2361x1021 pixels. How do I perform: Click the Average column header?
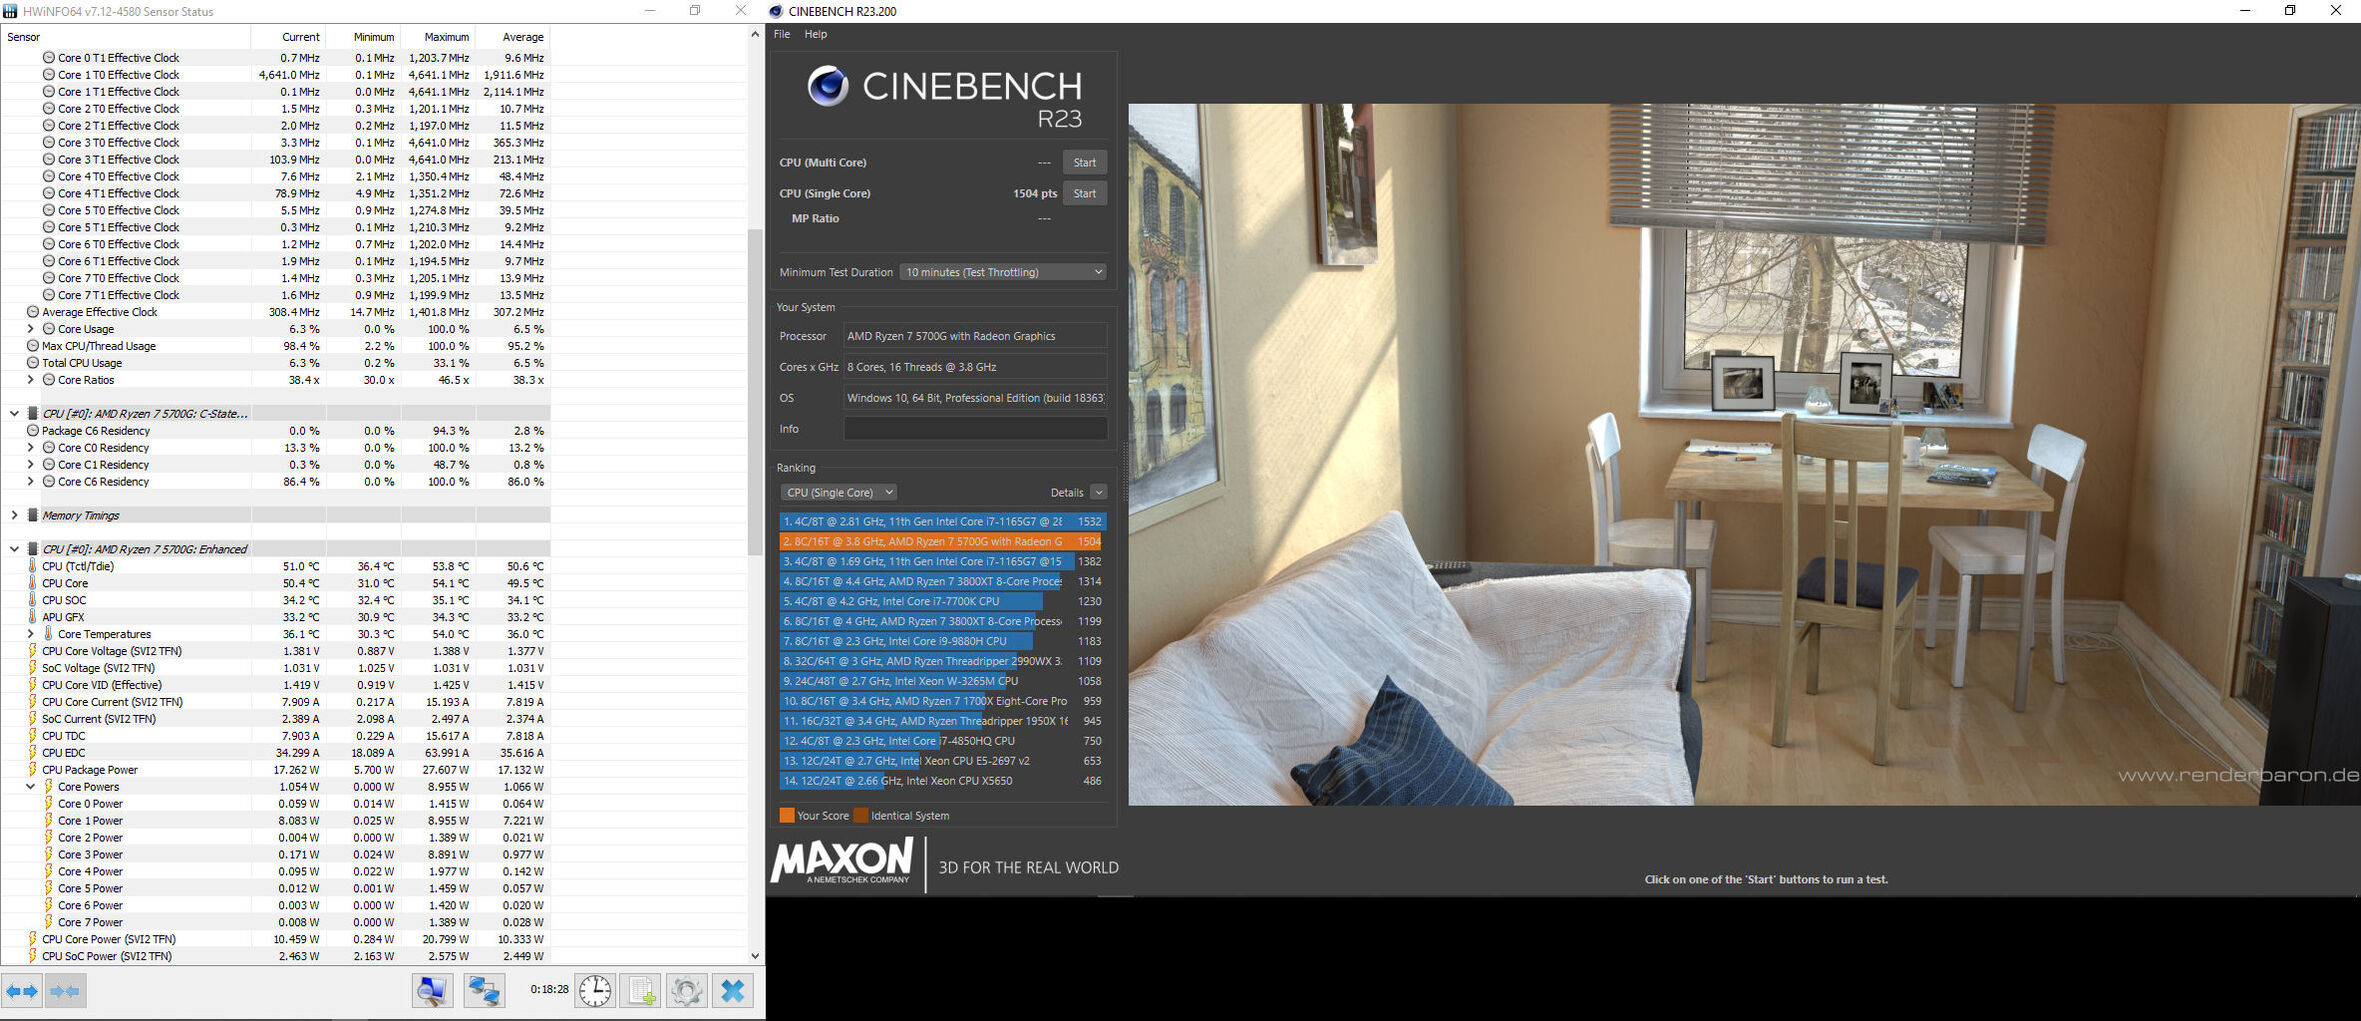513,37
